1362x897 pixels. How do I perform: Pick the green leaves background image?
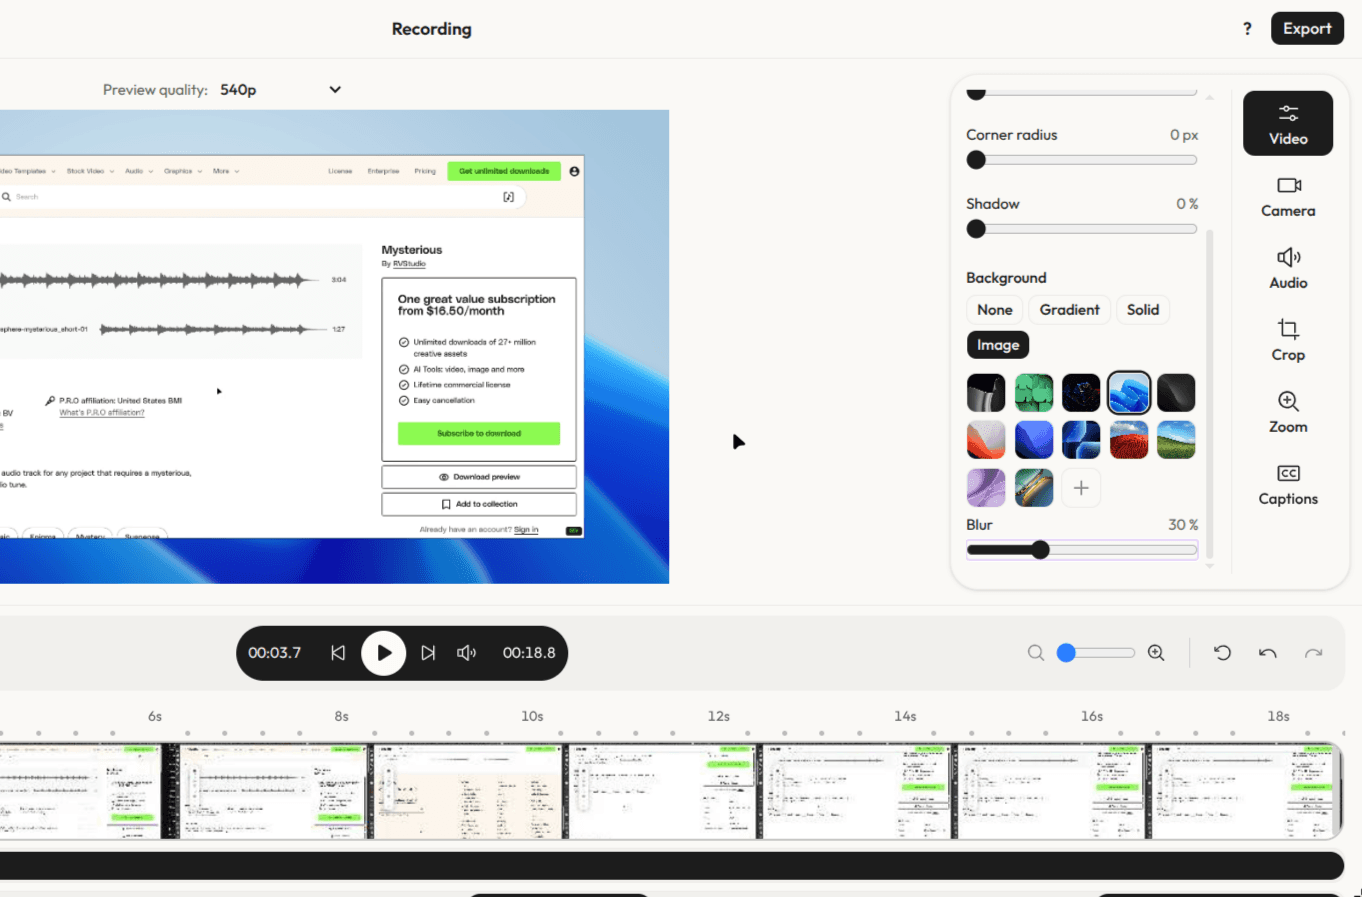1034,393
